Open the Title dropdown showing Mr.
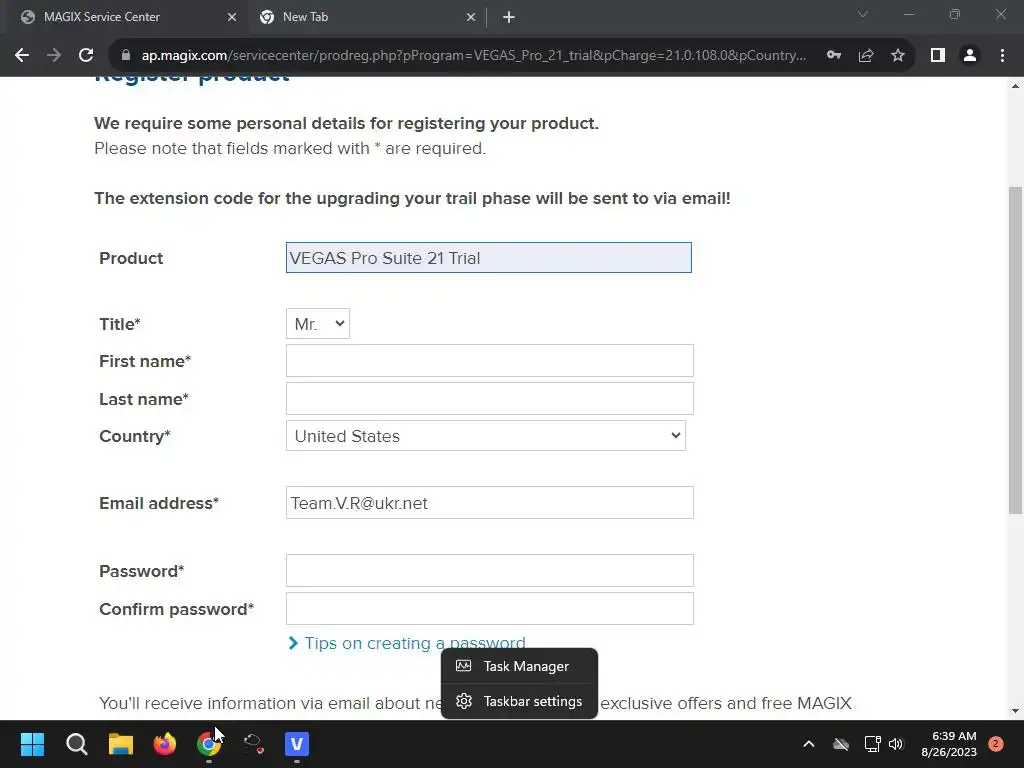The height and width of the screenshot is (768, 1024). tap(318, 324)
